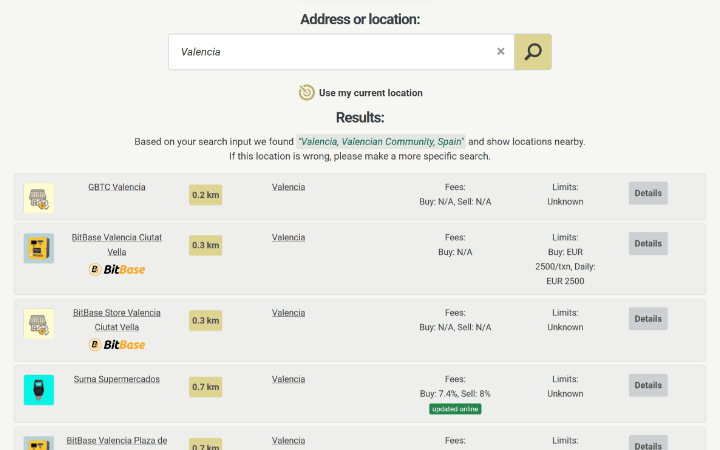Open the GBTC Valencia listing link
The width and height of the screenshot is (720, 450).
click(x=117, y=187)
